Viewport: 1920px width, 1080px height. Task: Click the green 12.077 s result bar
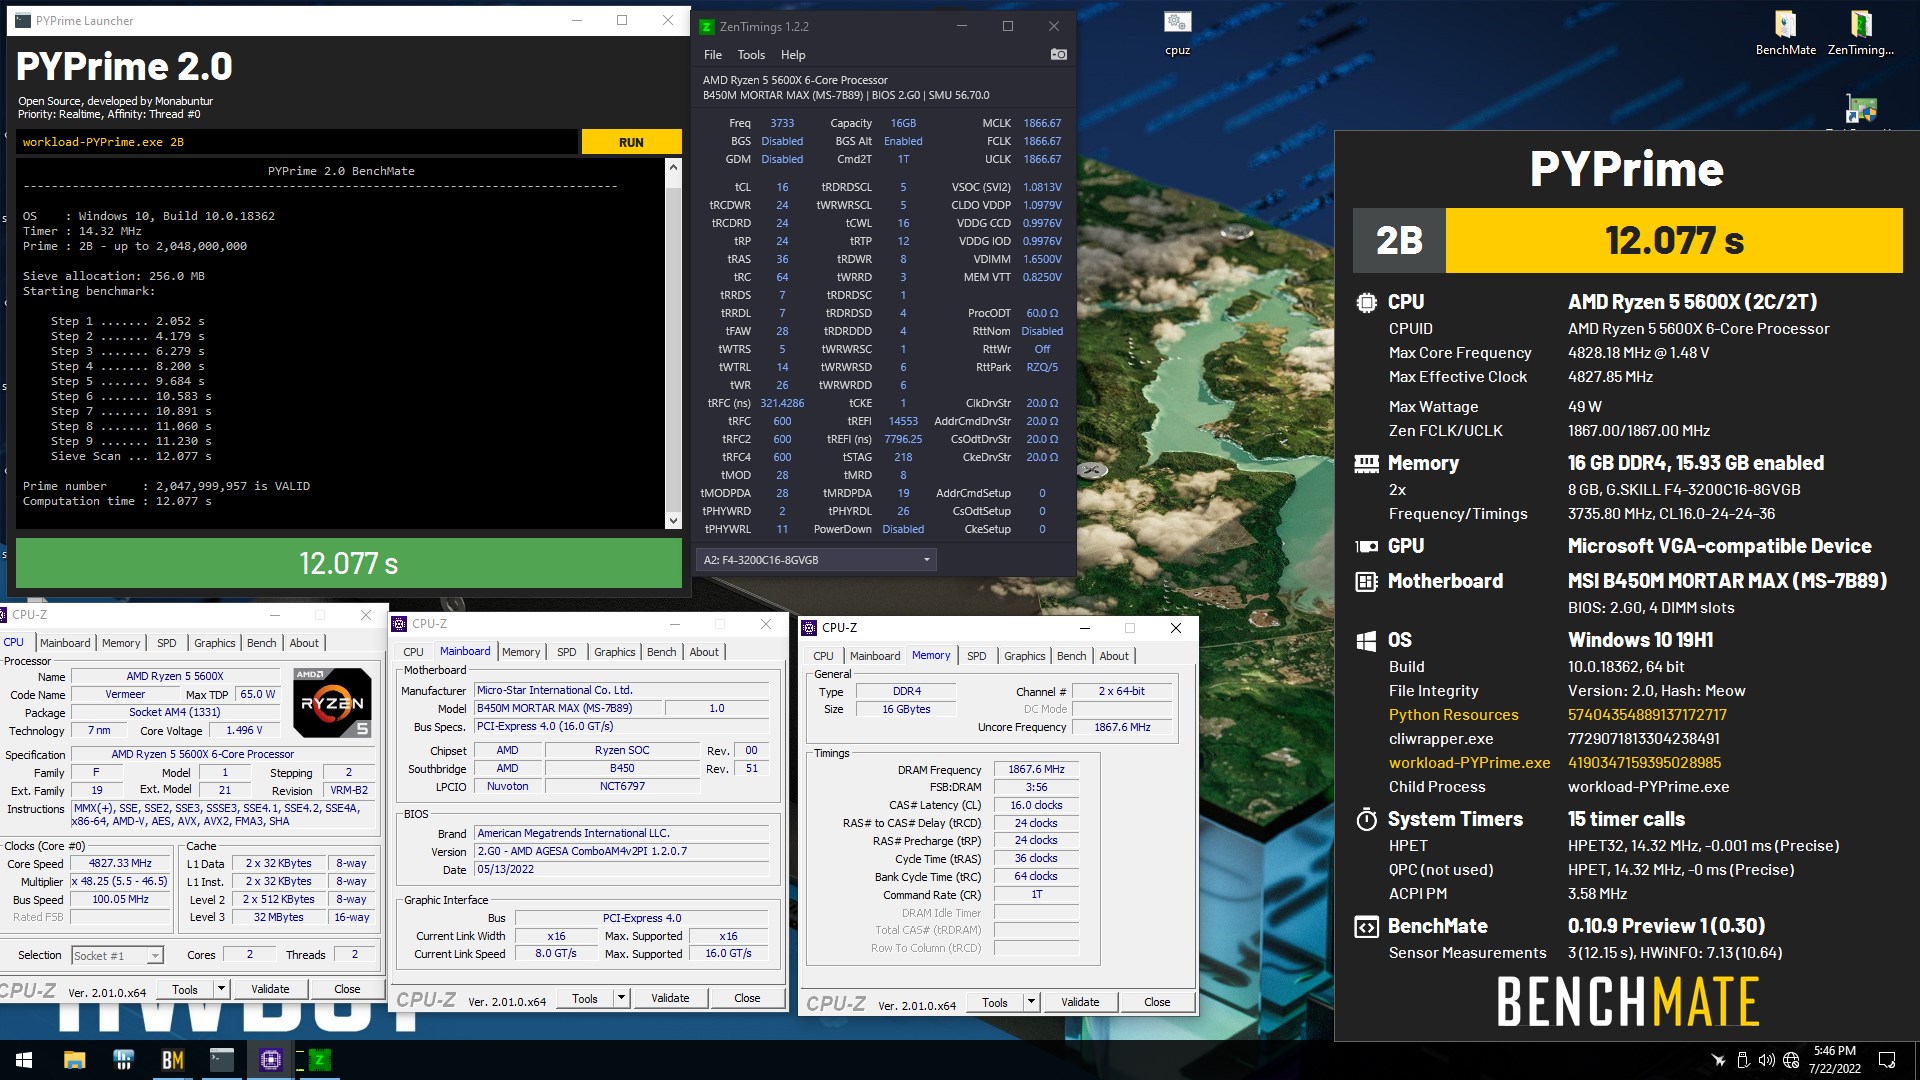349,563
